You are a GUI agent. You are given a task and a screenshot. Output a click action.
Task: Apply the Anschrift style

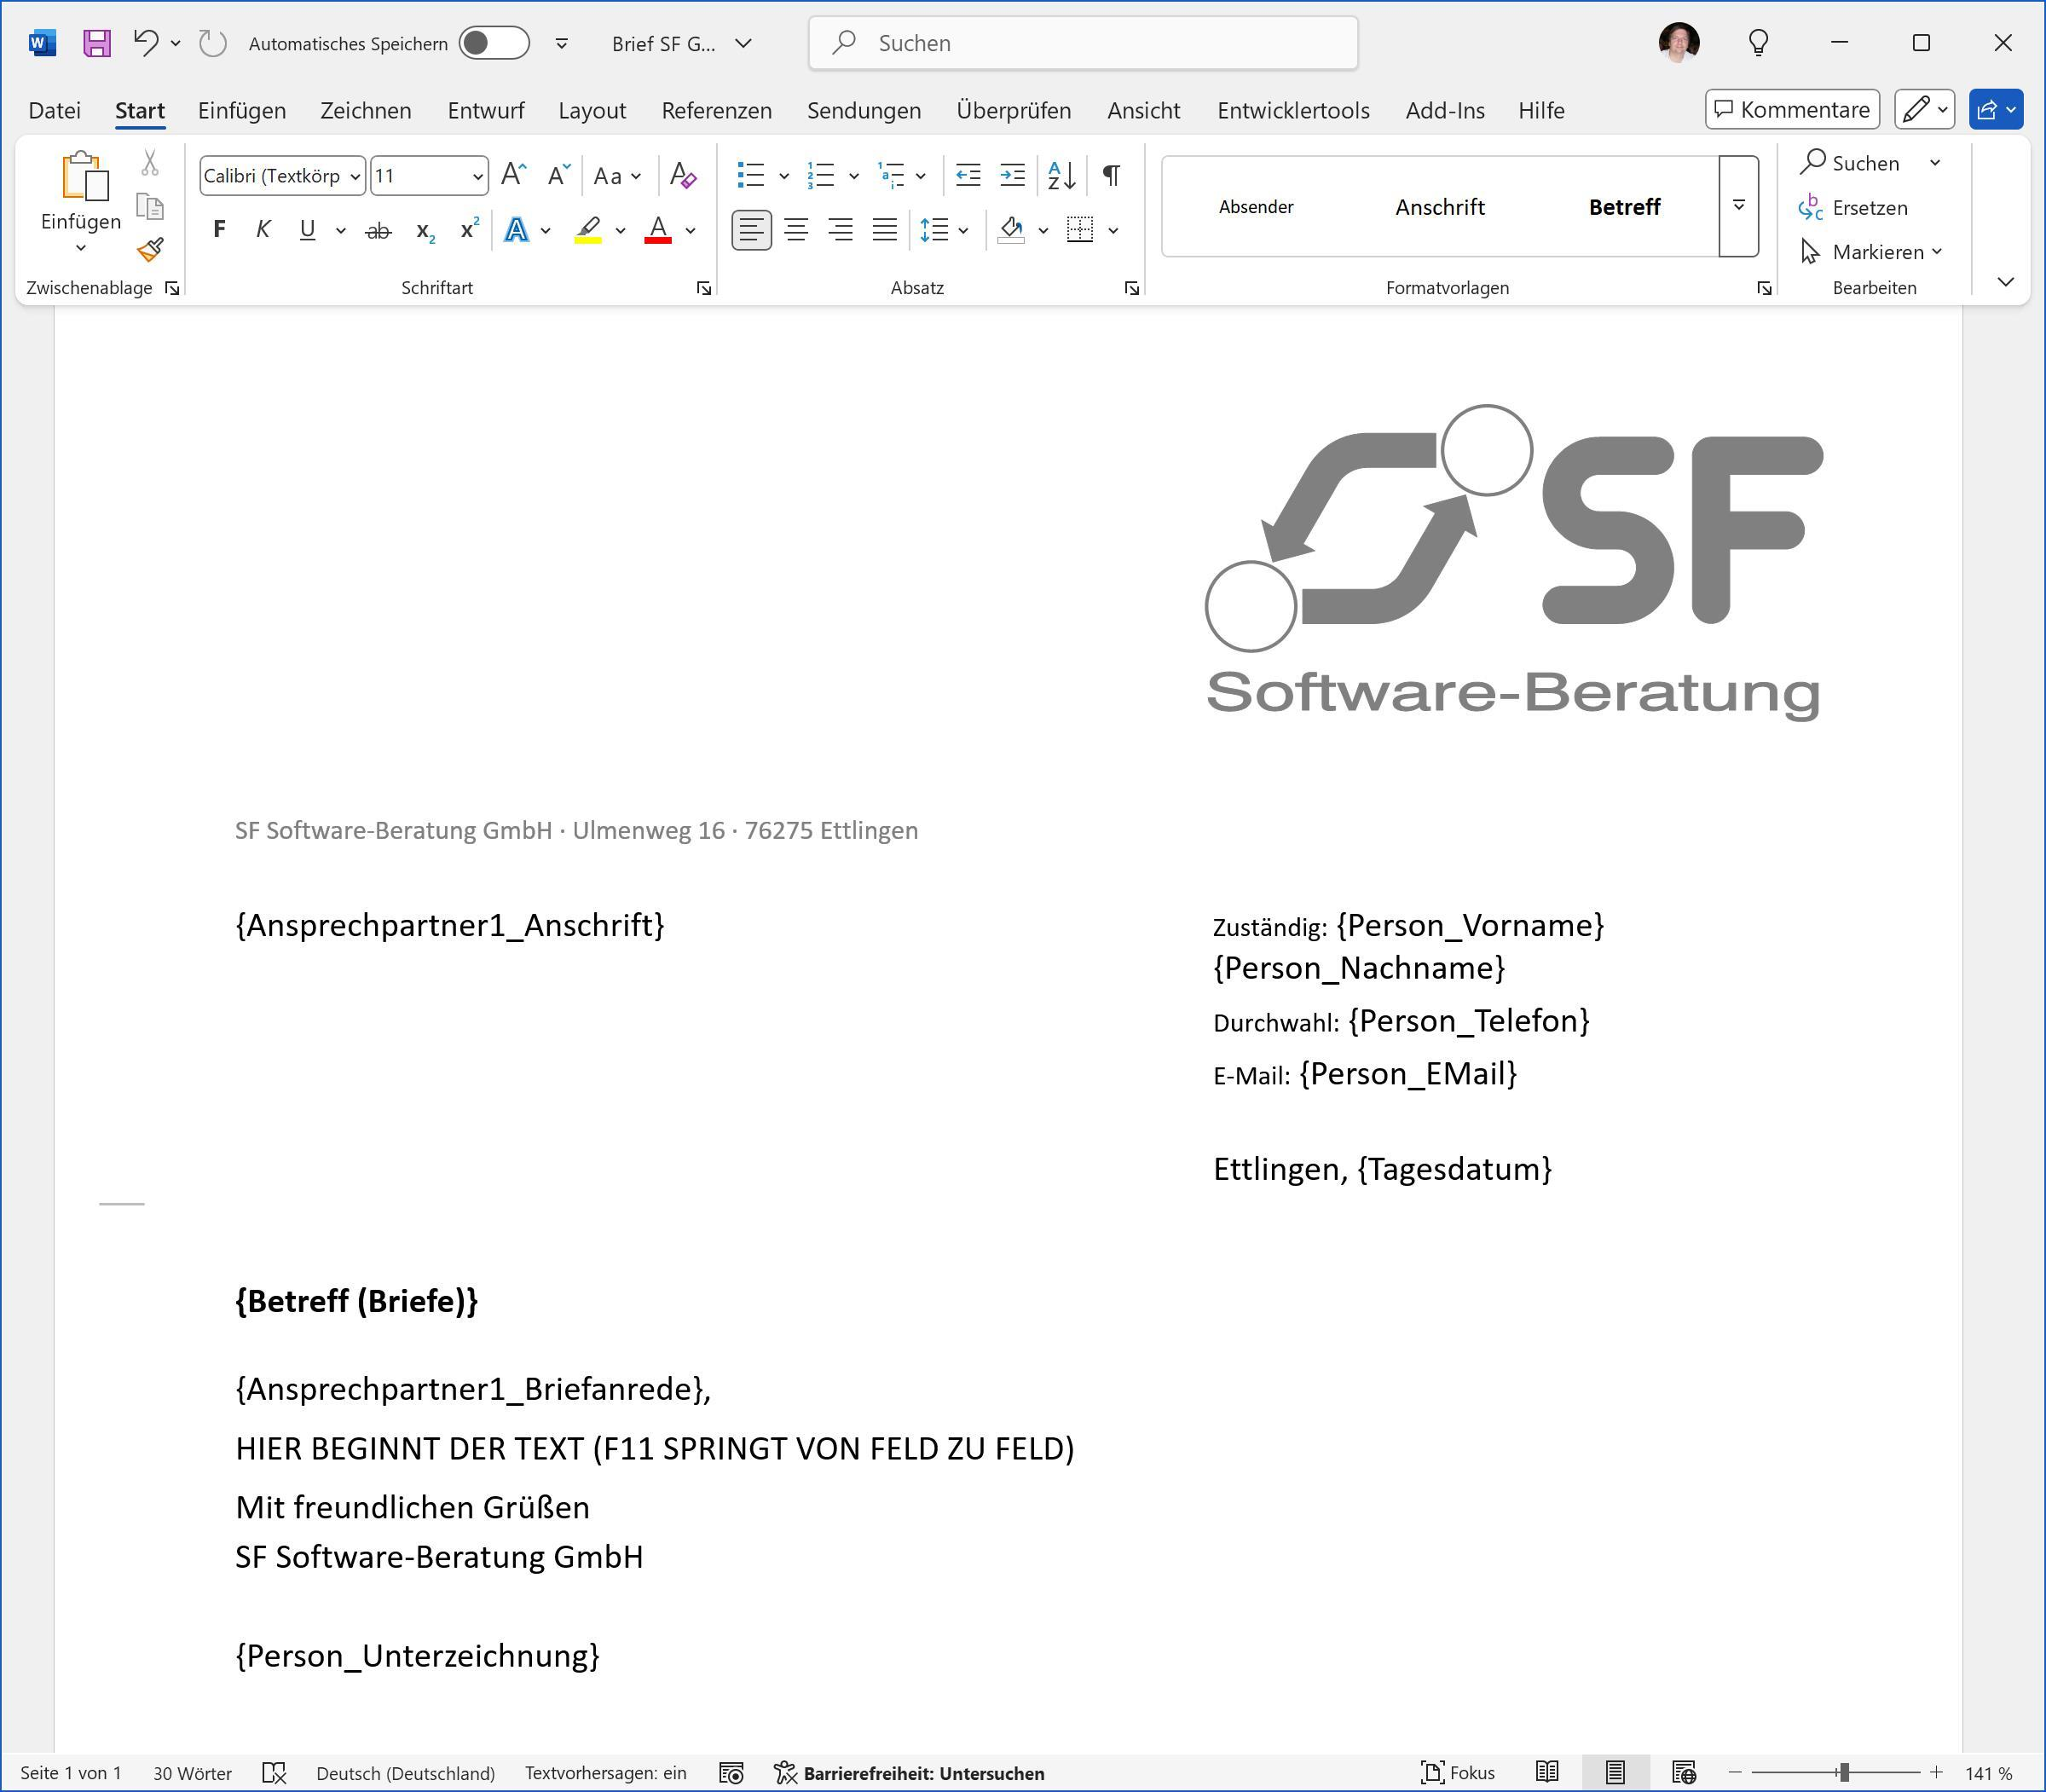(1440, 207)
